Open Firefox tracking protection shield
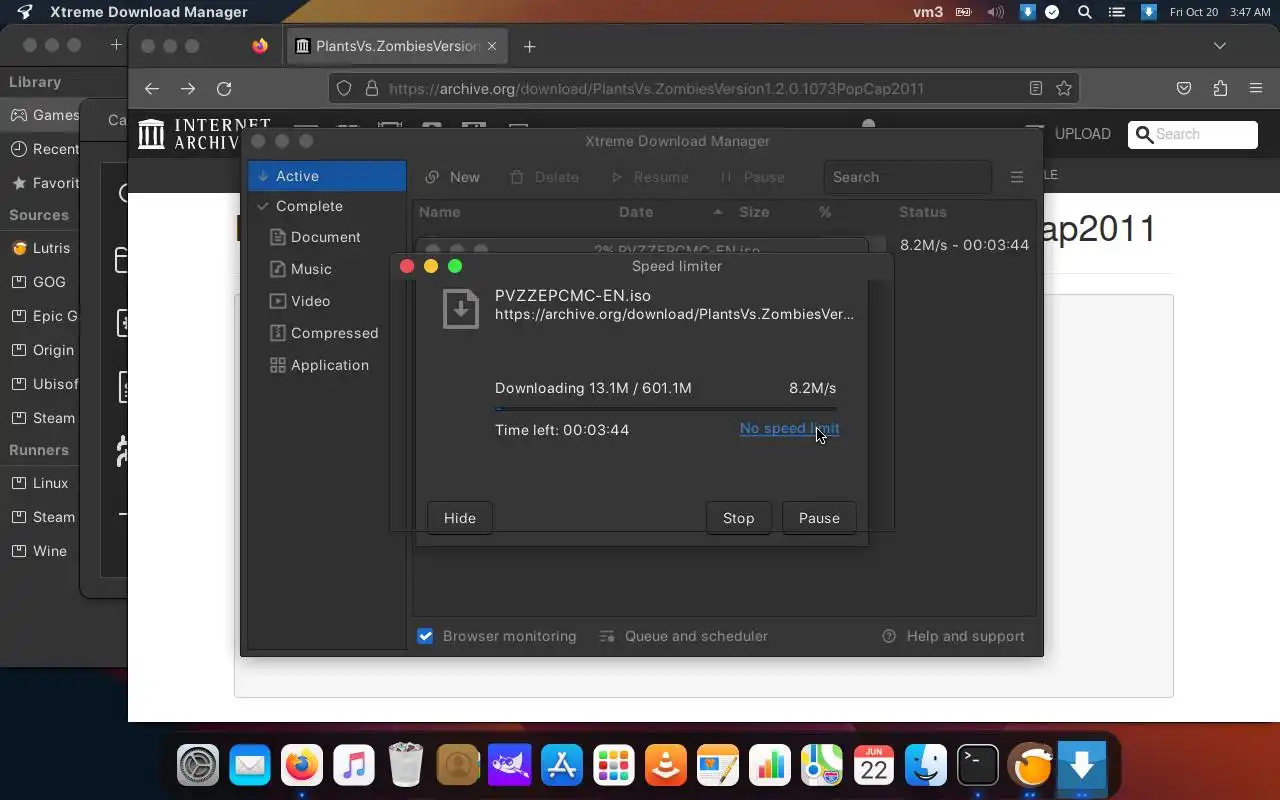The height and width of the screenshot is (800, 1280). pyautogui.click(x=344, y=88)
